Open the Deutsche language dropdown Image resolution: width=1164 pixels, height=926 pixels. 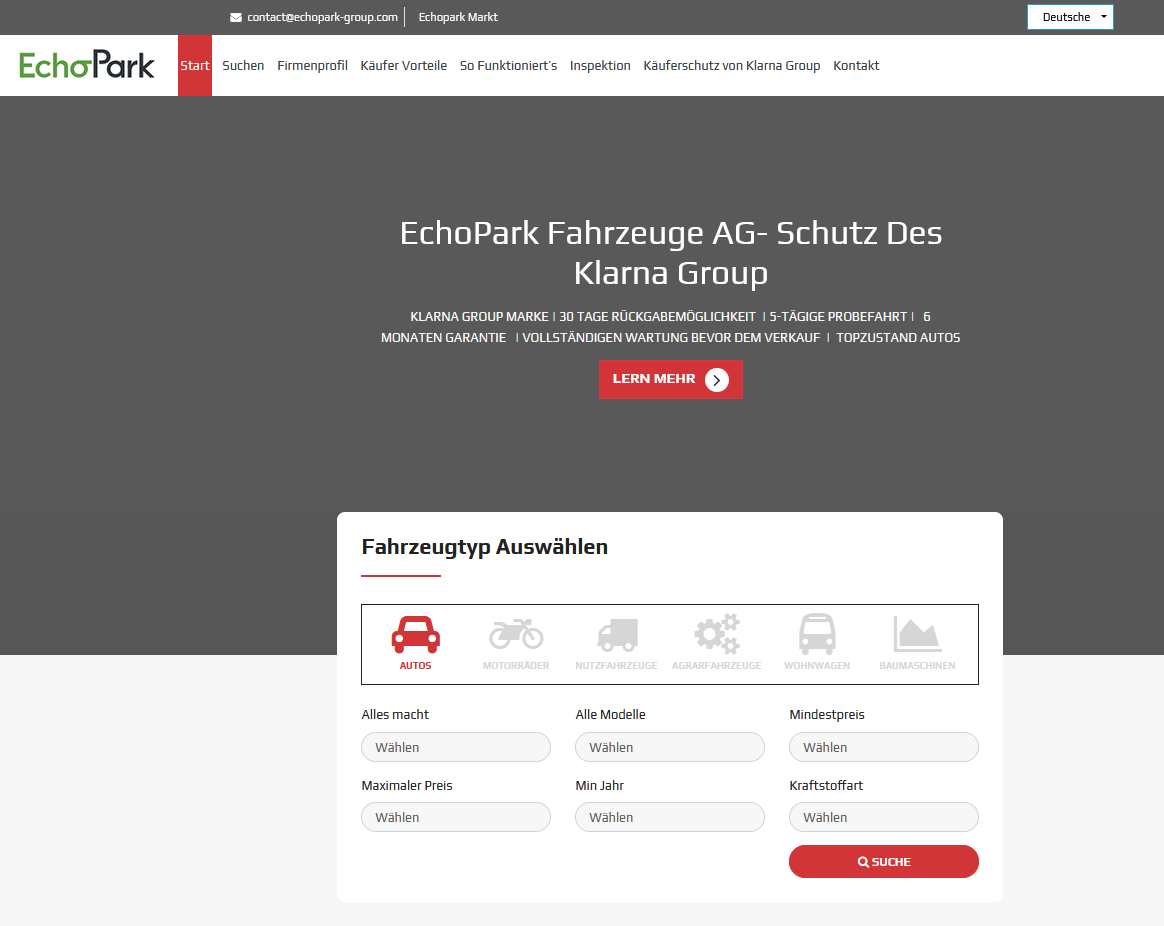click(x=1070, y=17)
